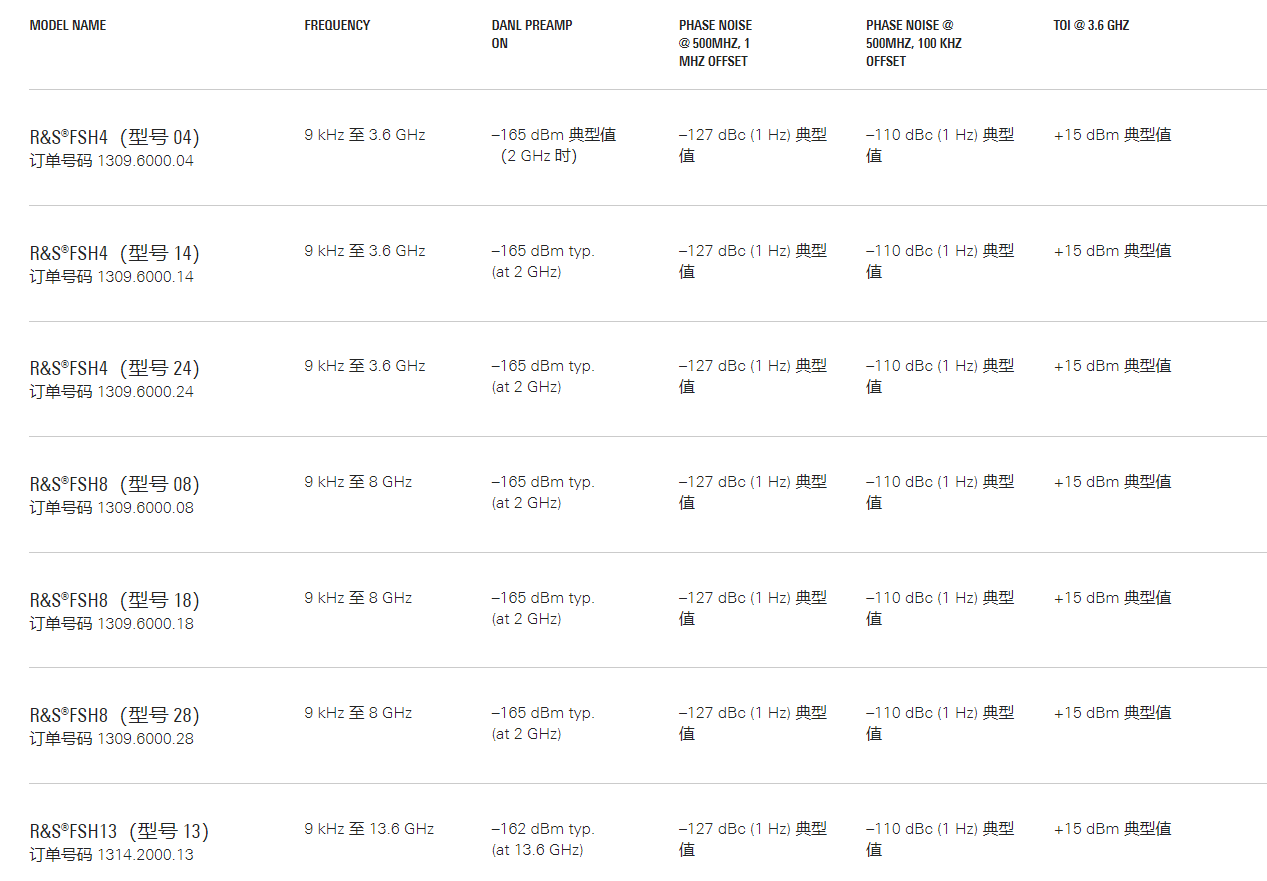Click order number 1314.2000.13
This screenshot has width=1267, height=881.
[x=145, y=855]
